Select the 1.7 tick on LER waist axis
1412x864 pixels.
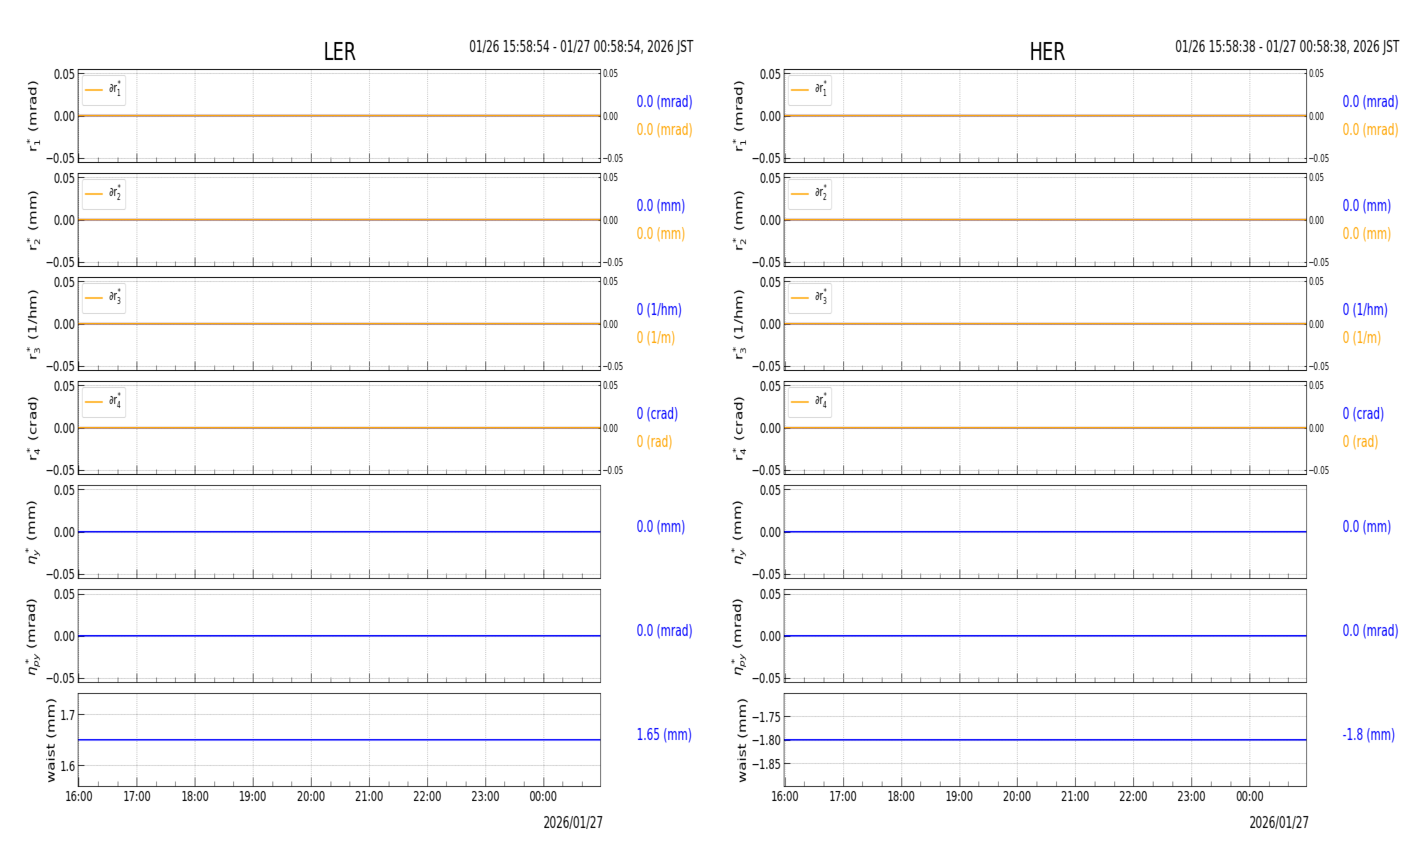[x=67, y=715]
